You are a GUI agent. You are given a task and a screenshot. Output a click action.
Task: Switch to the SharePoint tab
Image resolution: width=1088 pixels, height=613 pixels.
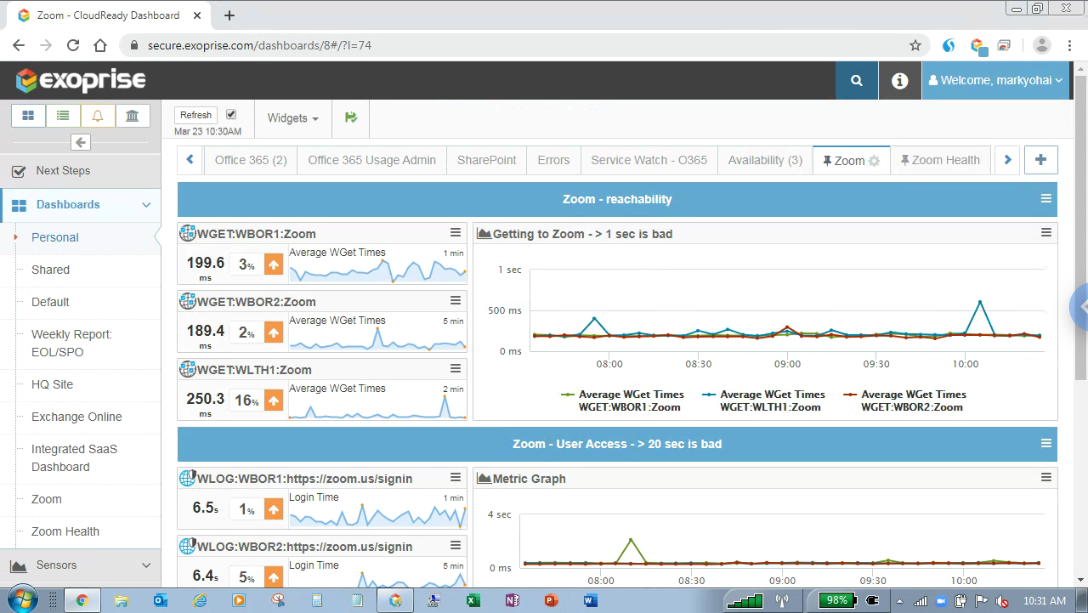pyautogui.click(x=486, y=159)
